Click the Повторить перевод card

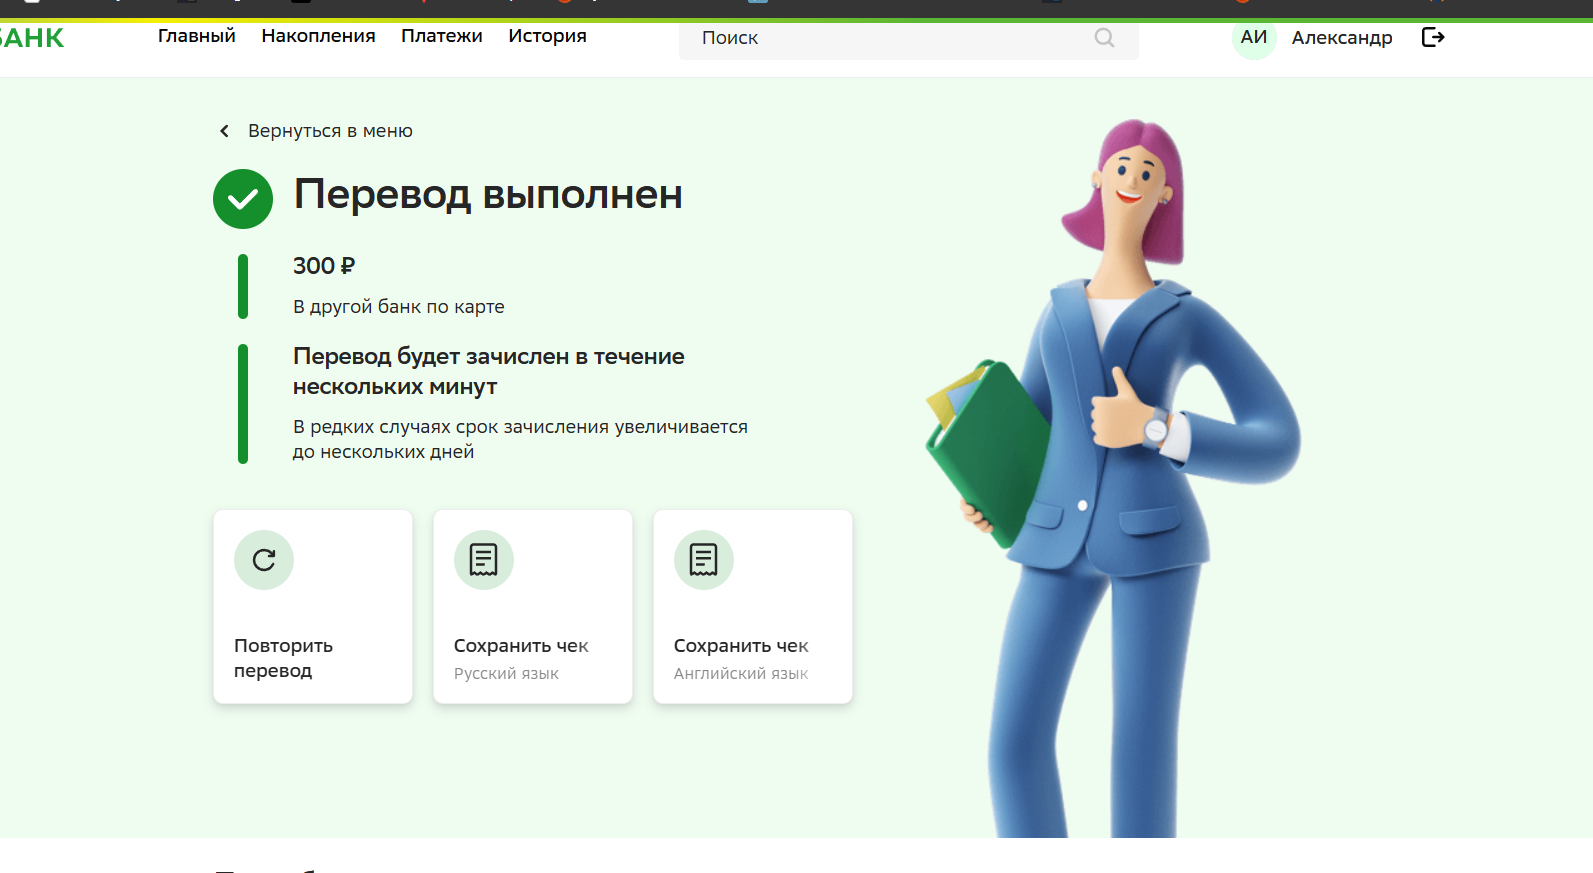pyautogui.click(x=313, y=607)
